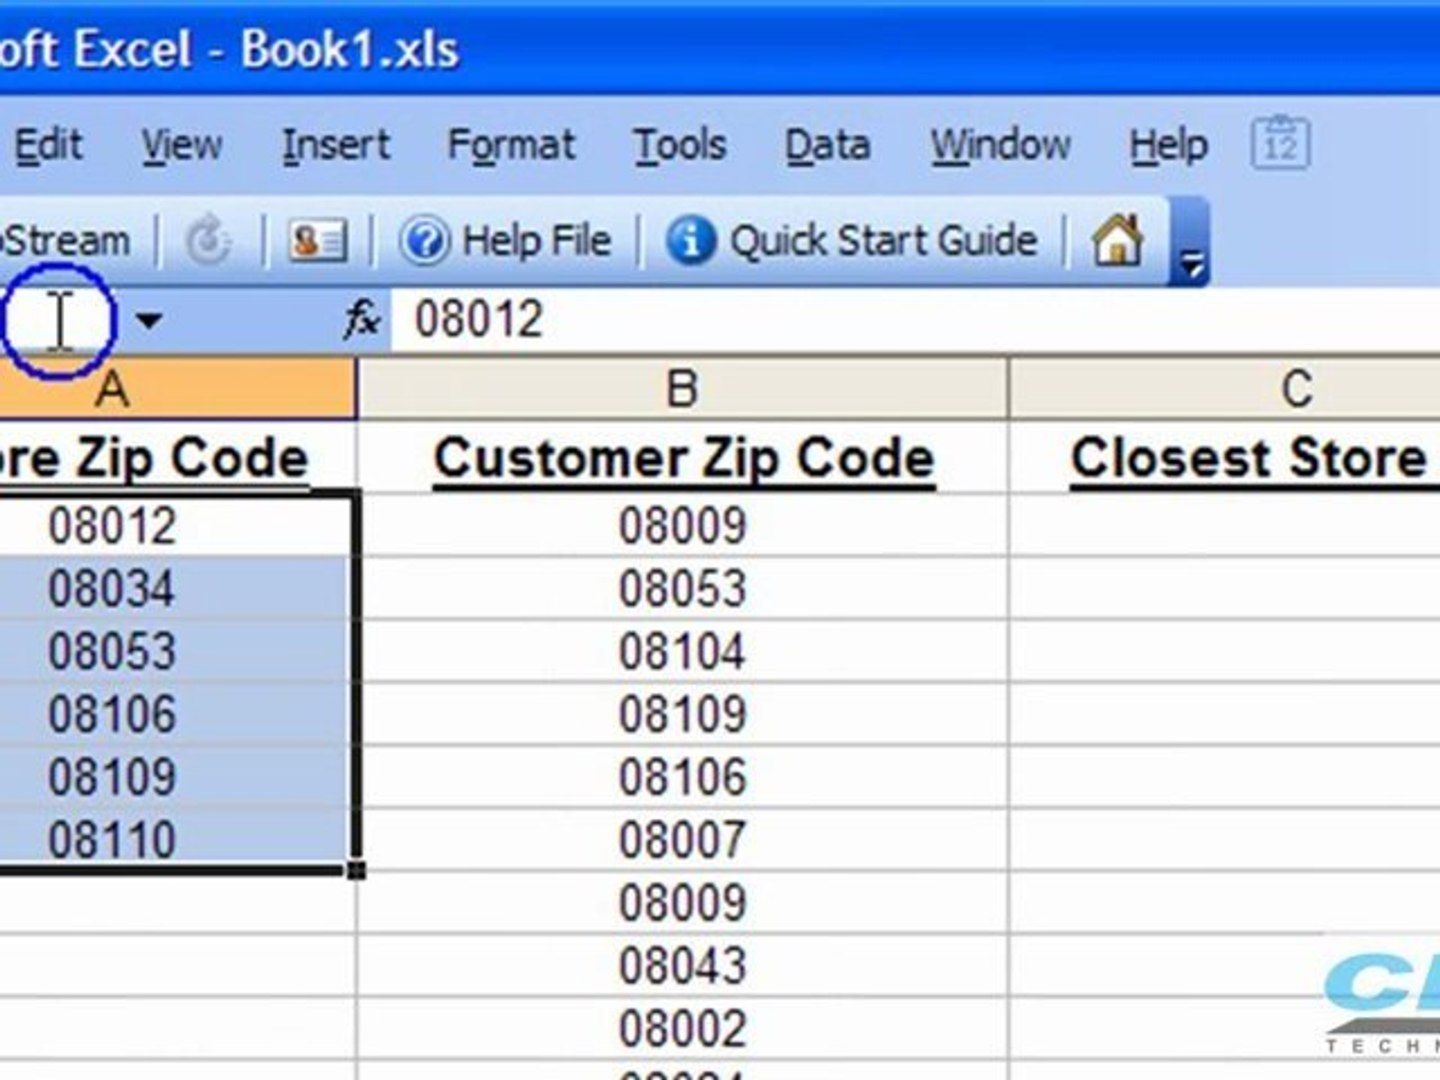Viewport: 1440px width, 1080px height.
Task: Open the Edit menu
Action: pyautogui.click(x=47, y=146)
